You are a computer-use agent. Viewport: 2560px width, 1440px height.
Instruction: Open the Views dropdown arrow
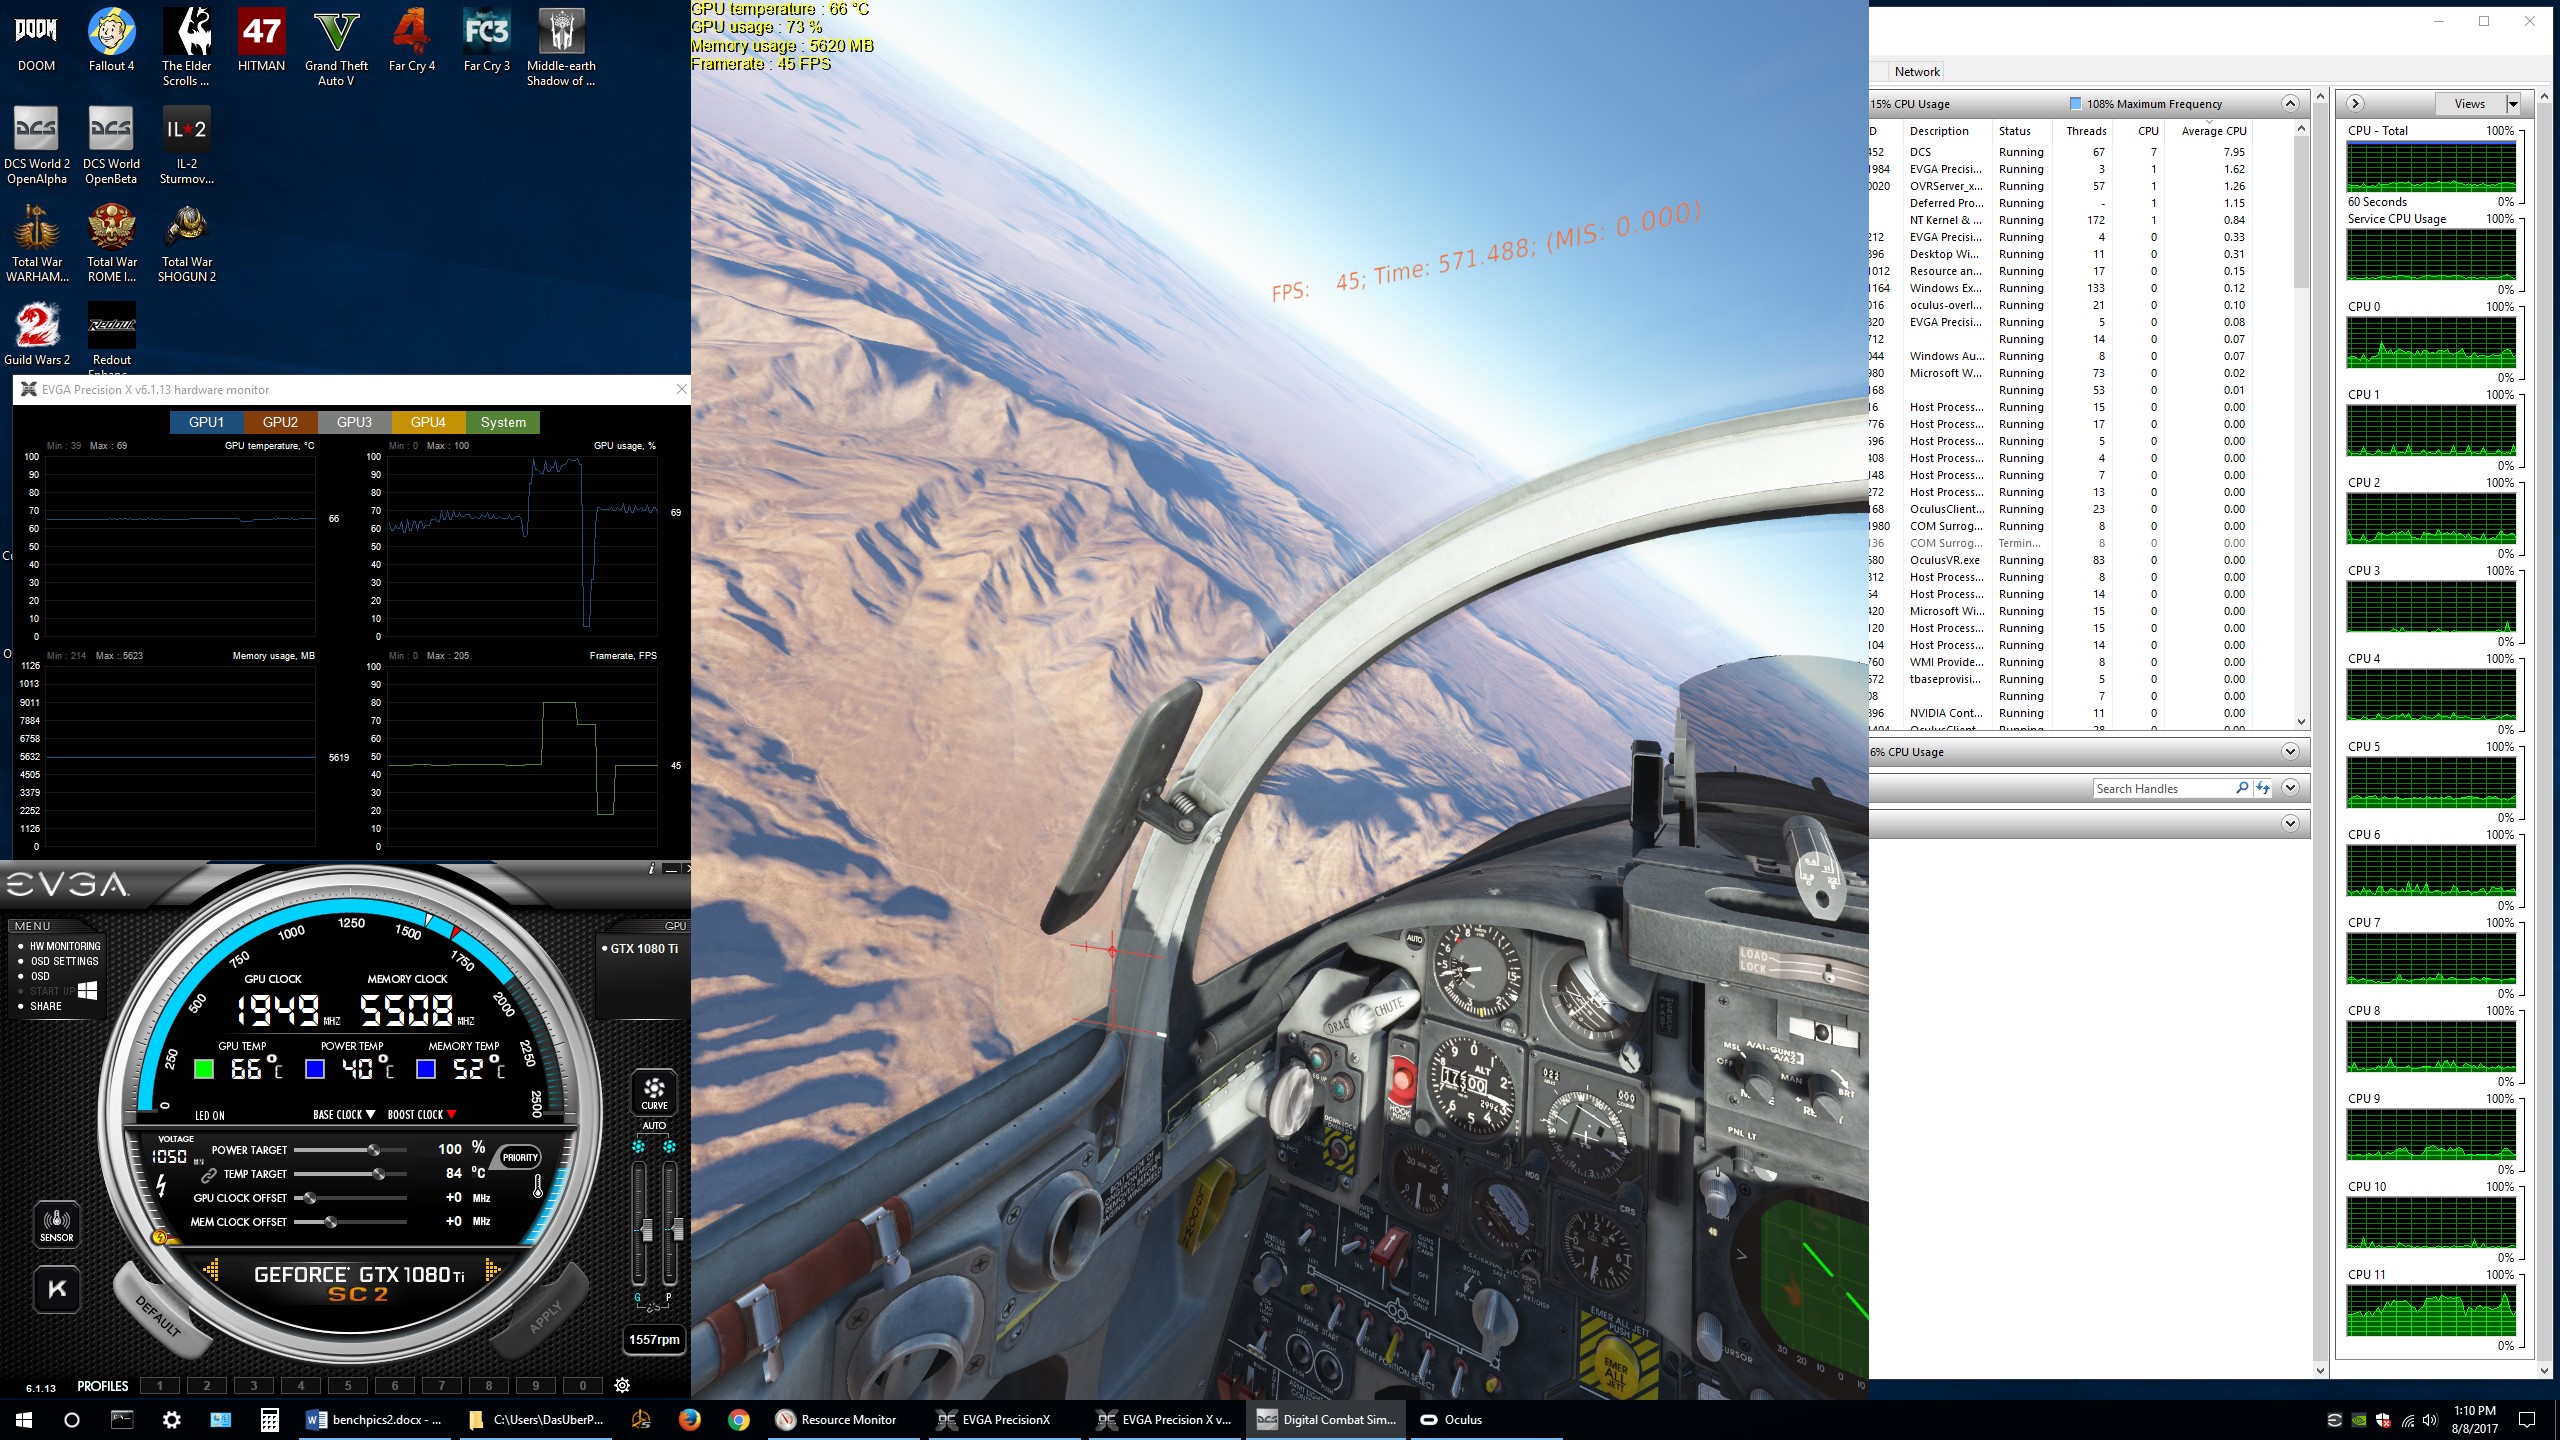[x=2513, y=104]
